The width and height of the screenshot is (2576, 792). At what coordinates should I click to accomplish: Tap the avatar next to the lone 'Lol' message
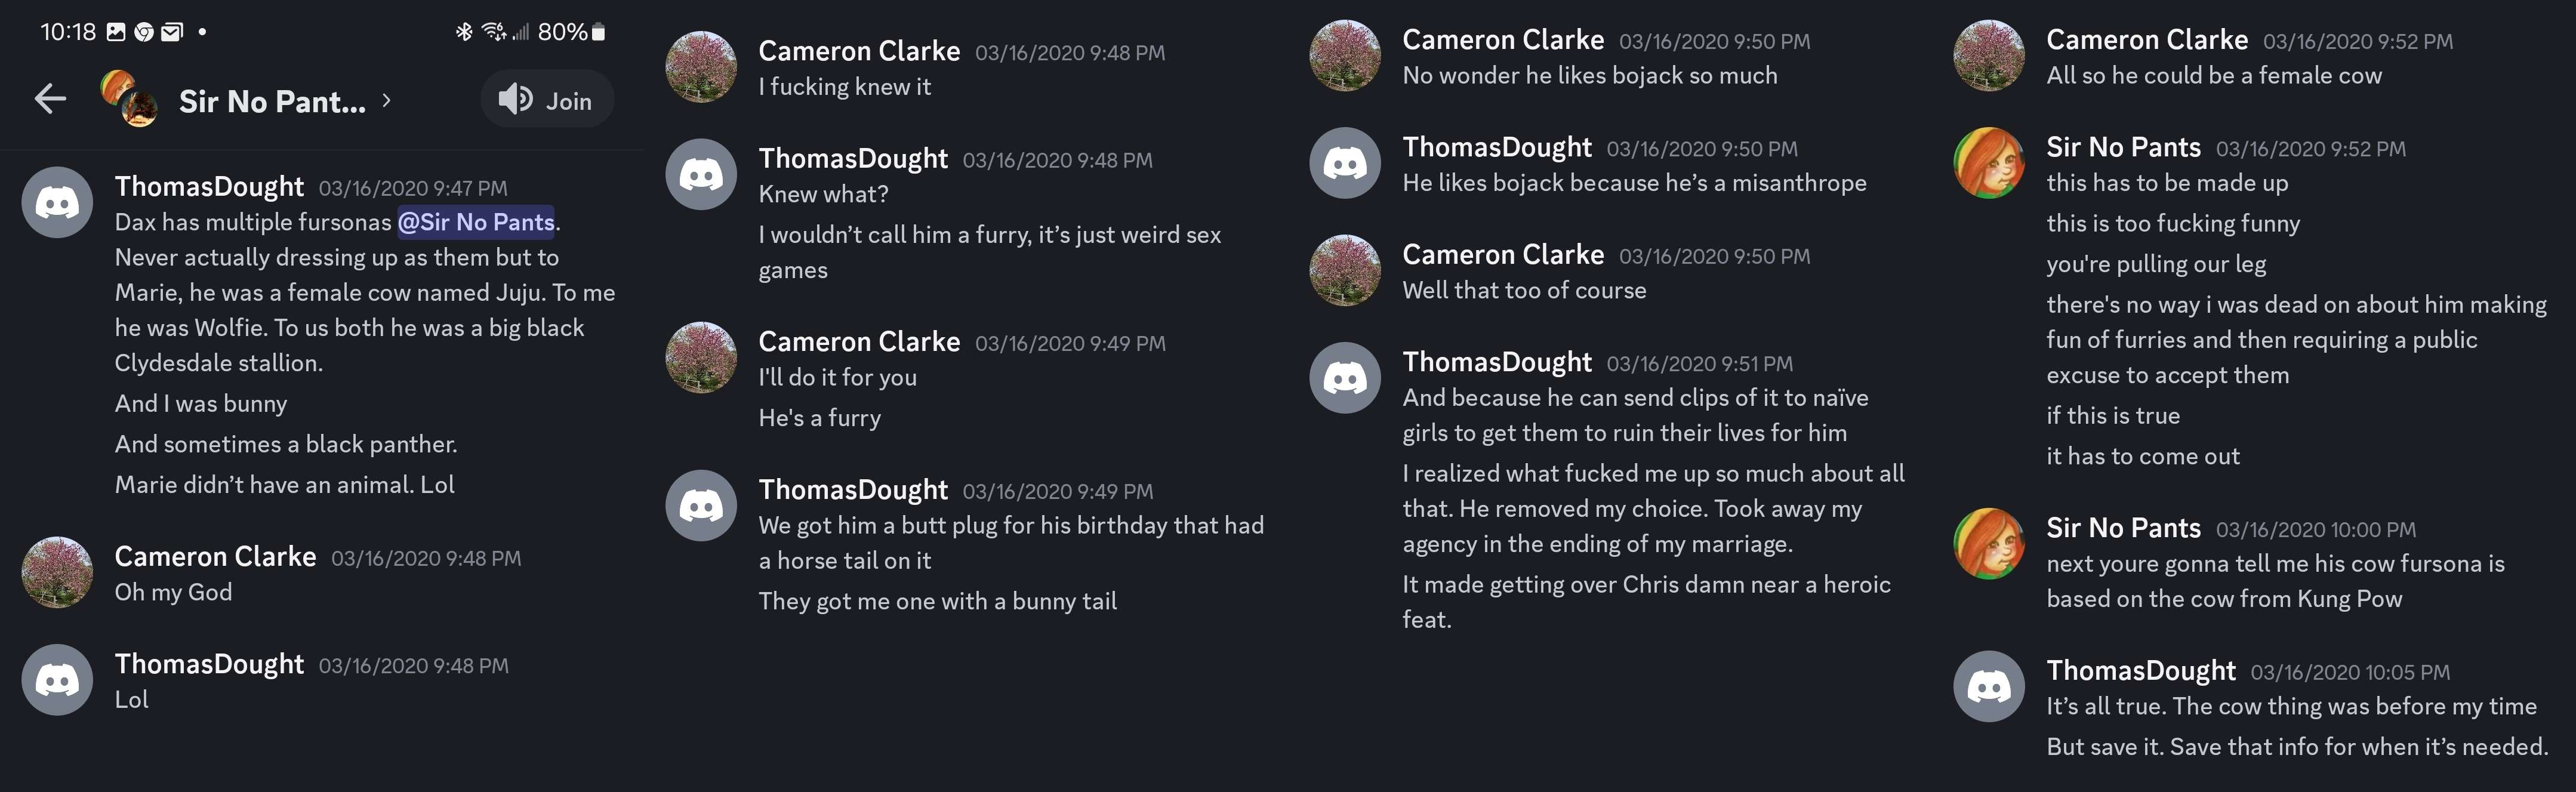[x=57, y=680]
